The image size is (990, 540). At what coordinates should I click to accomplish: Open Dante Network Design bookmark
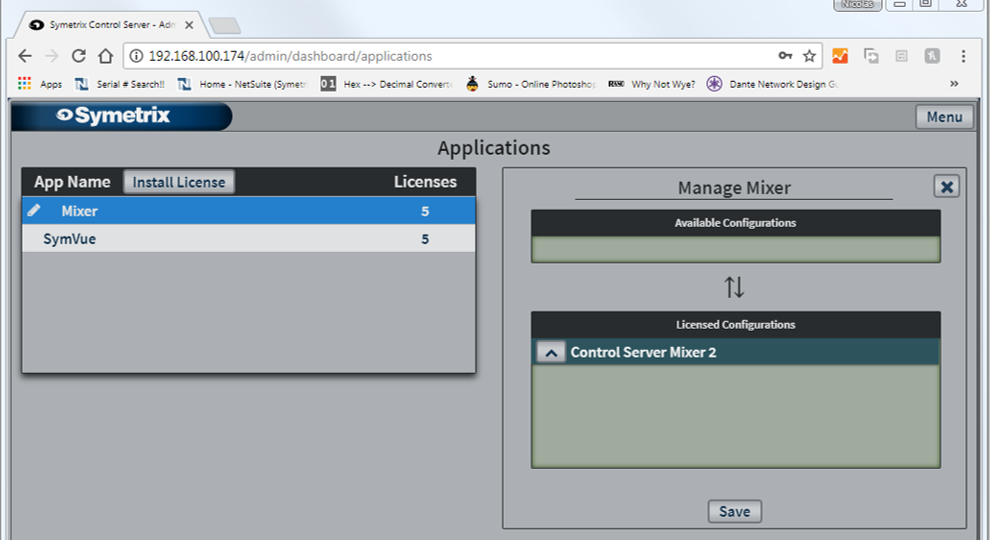(772, 84)
